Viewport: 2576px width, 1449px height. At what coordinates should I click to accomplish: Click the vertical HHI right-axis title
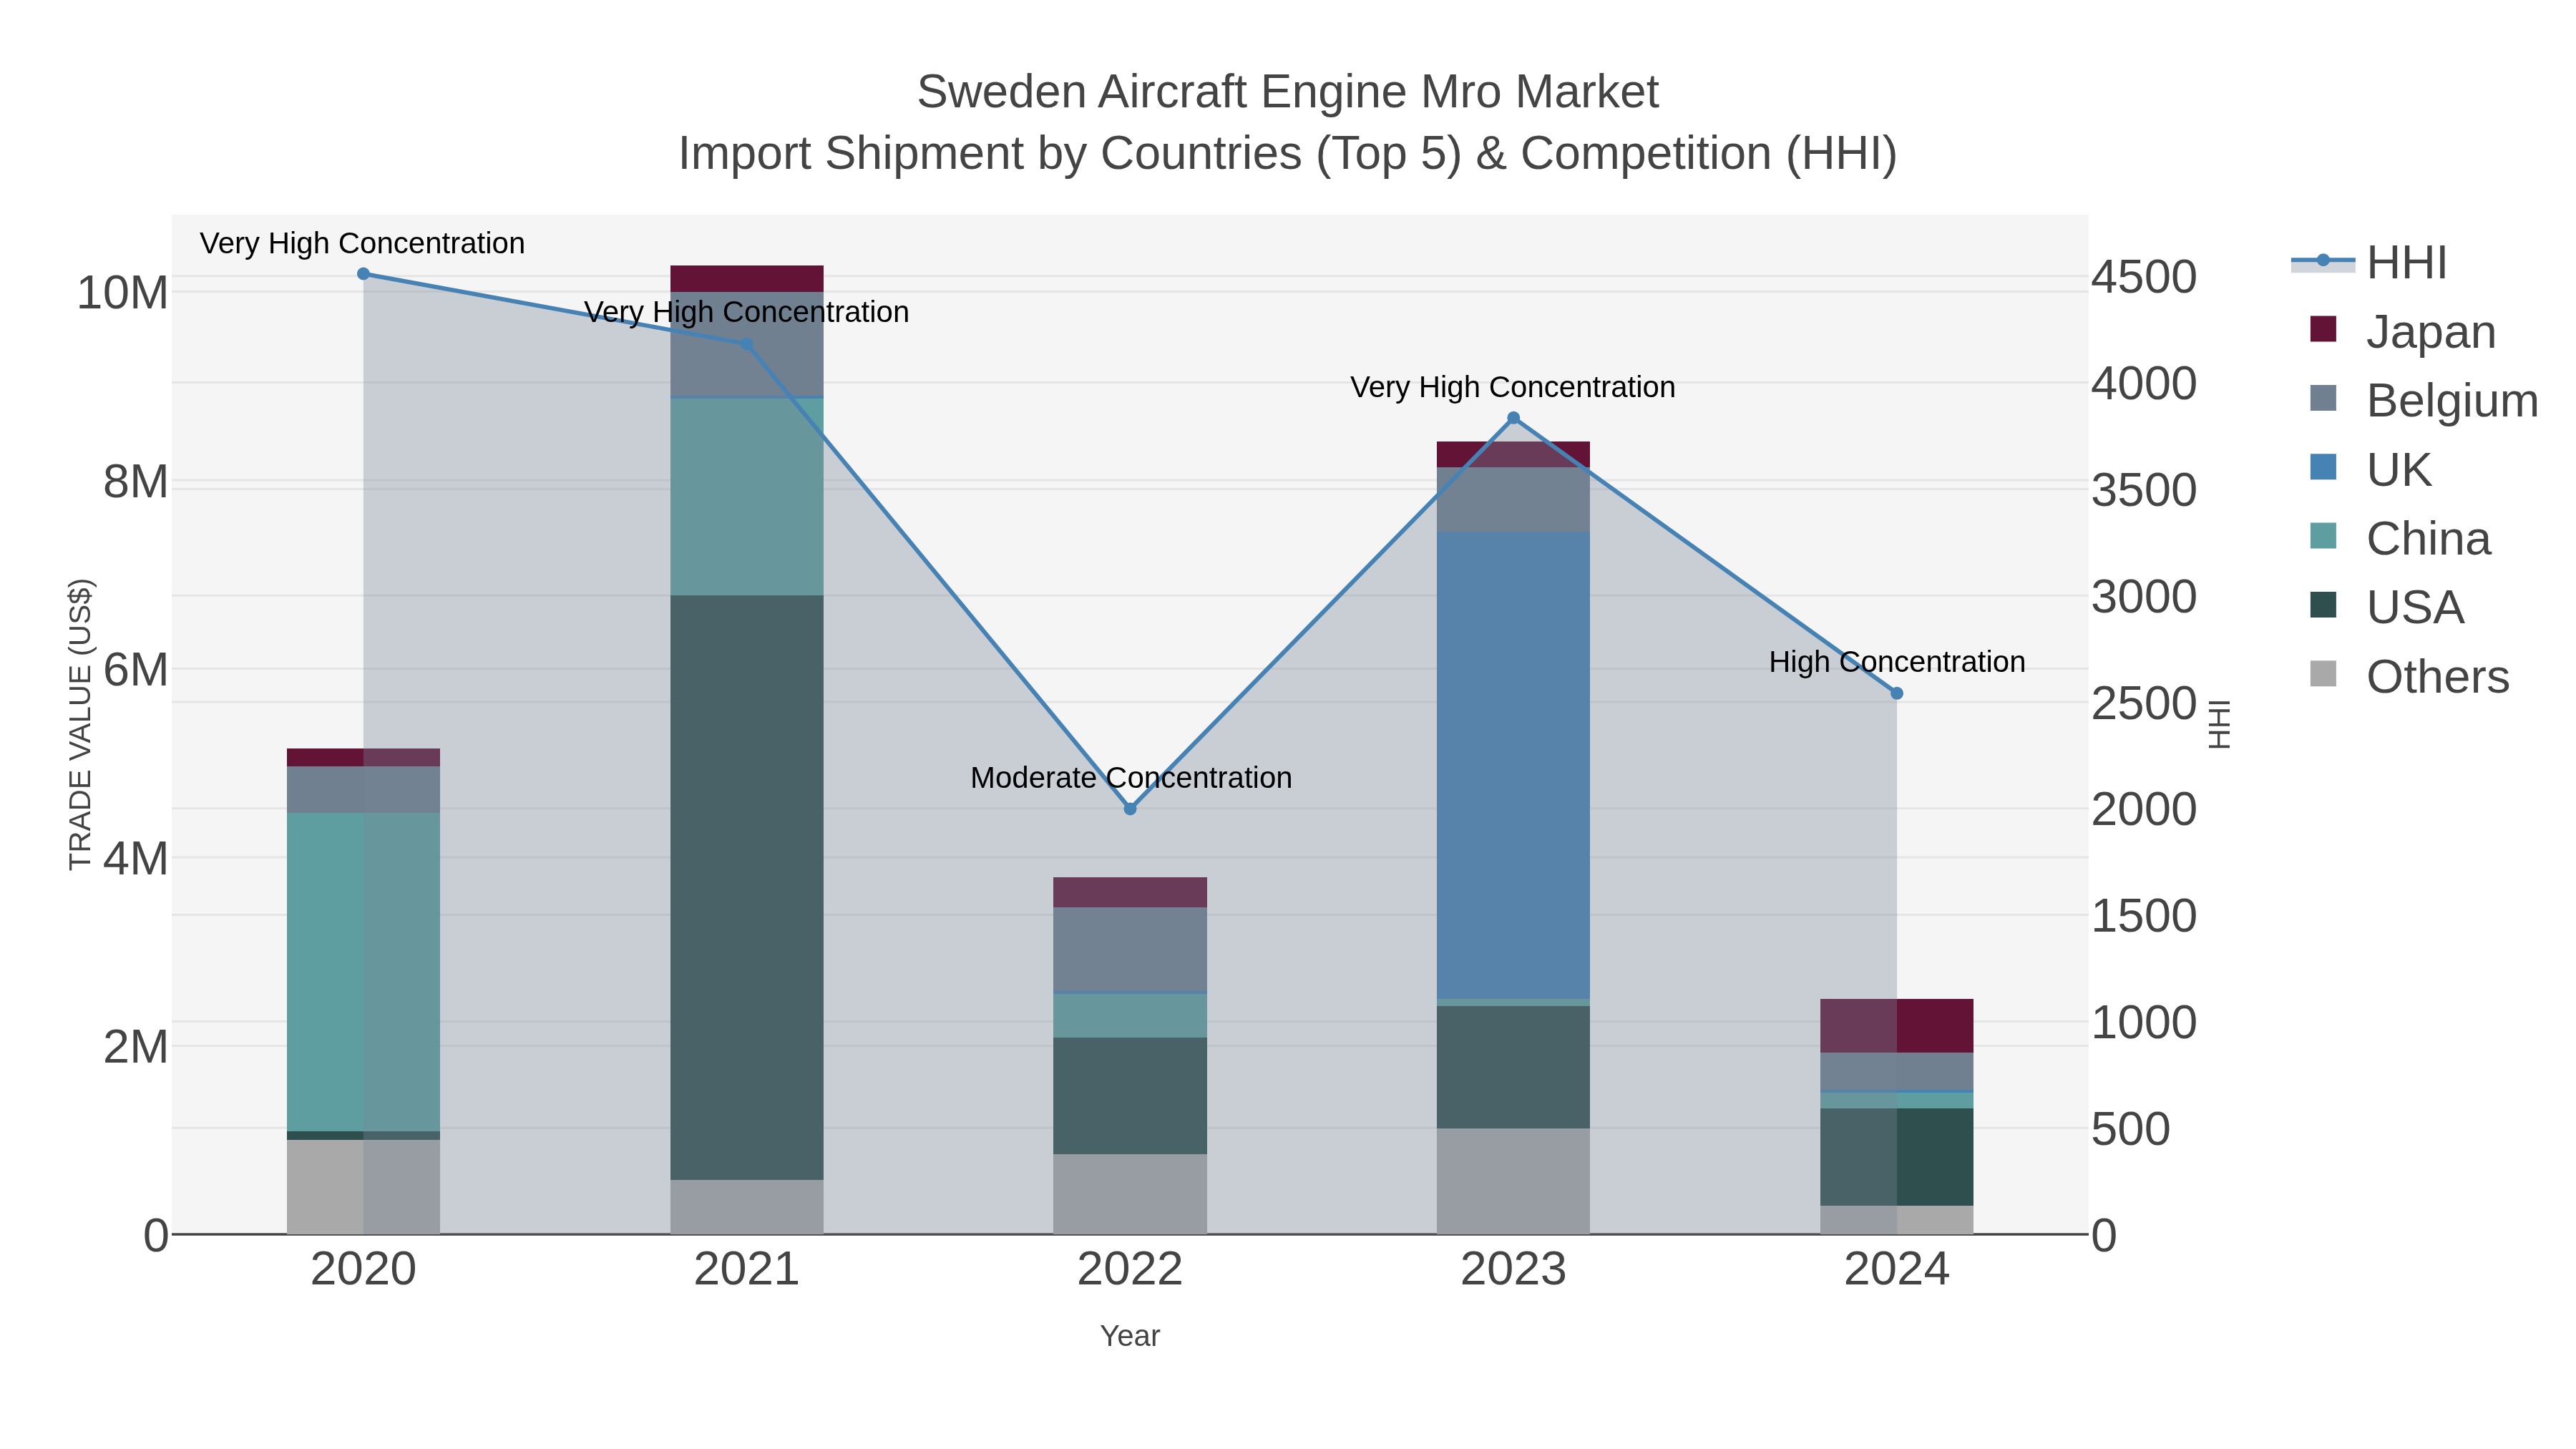(2219, 724)
